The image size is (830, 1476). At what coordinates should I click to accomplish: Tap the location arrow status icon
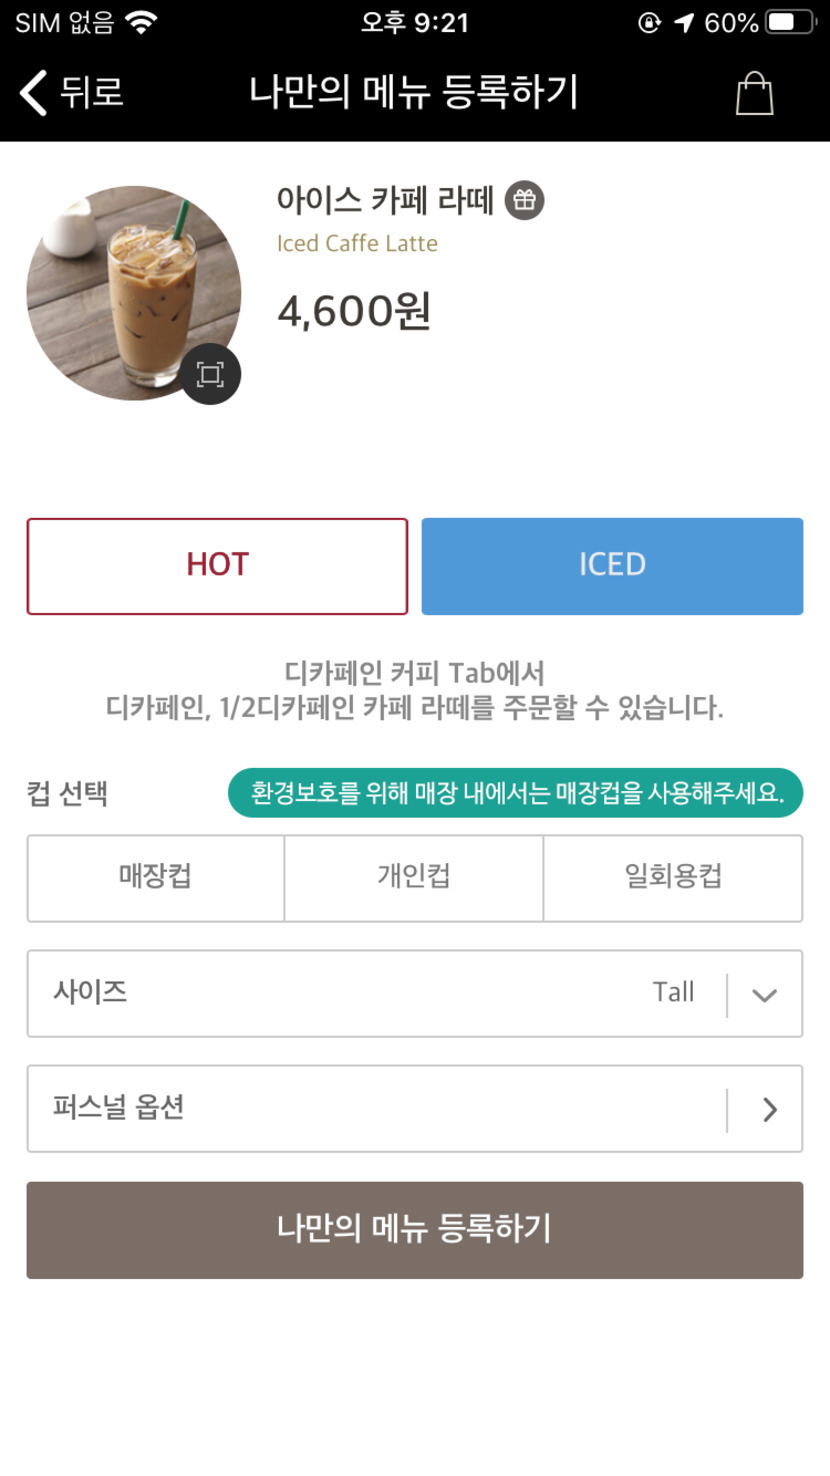[x=684, y=23]
